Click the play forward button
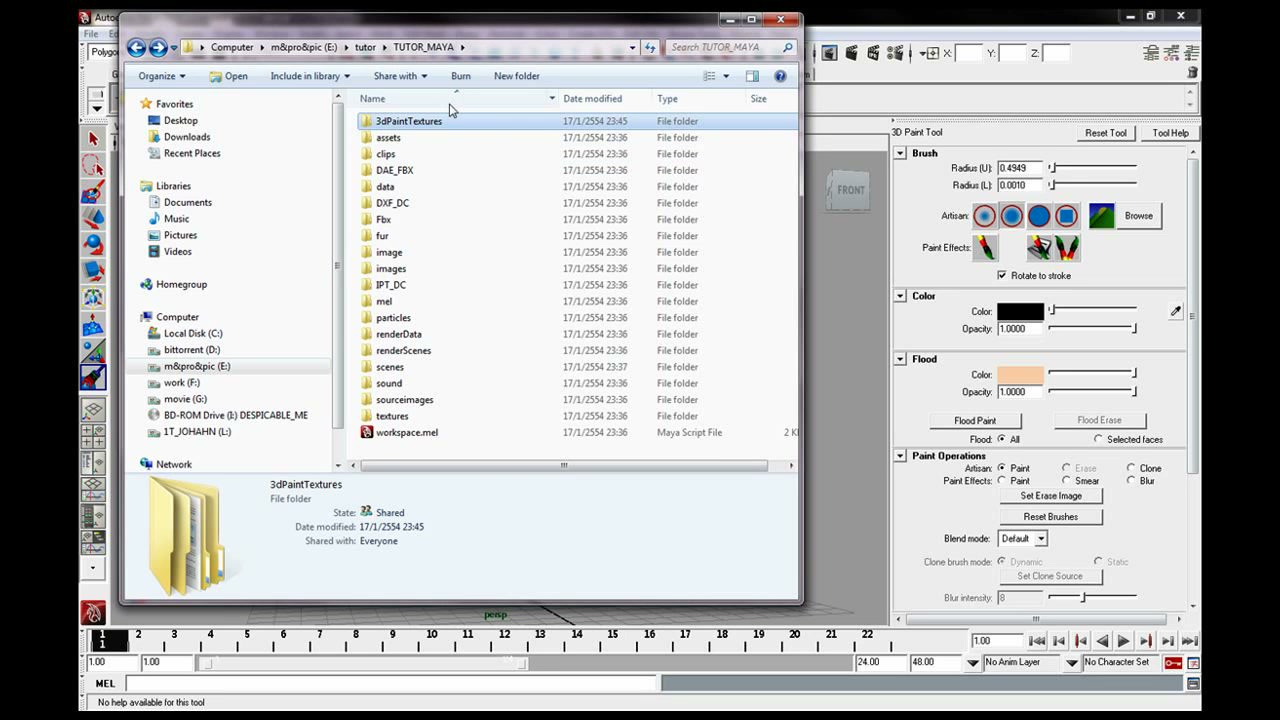 [1123, 641]
